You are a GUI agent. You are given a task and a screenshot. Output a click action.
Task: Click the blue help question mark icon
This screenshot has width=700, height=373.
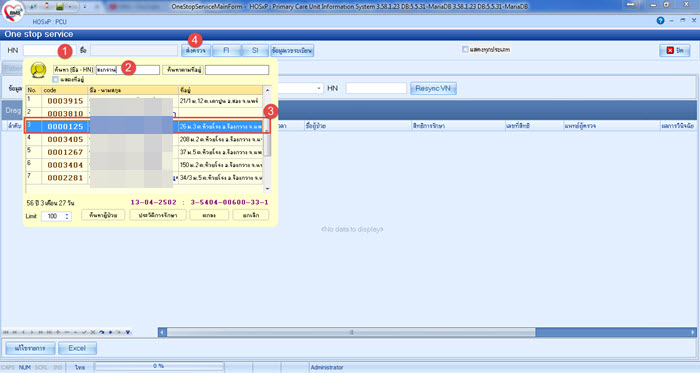pyautogui.click(x=660, y=21)
